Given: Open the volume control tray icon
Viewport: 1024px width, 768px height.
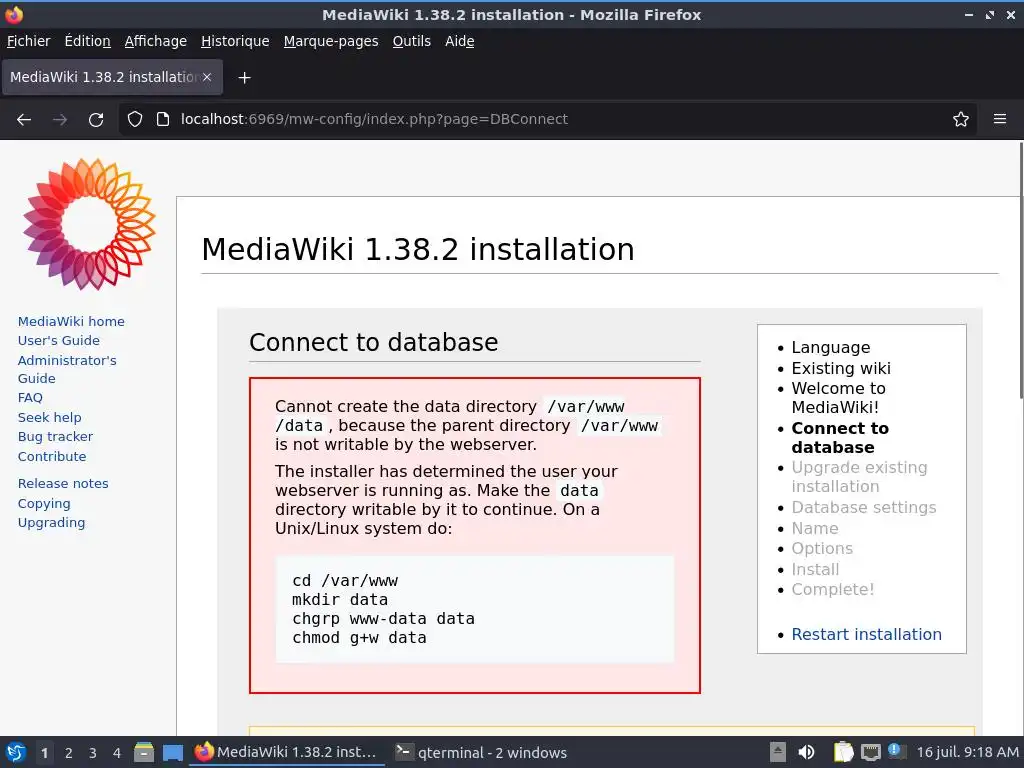Looking at the screenshot, I should point(807,752).
